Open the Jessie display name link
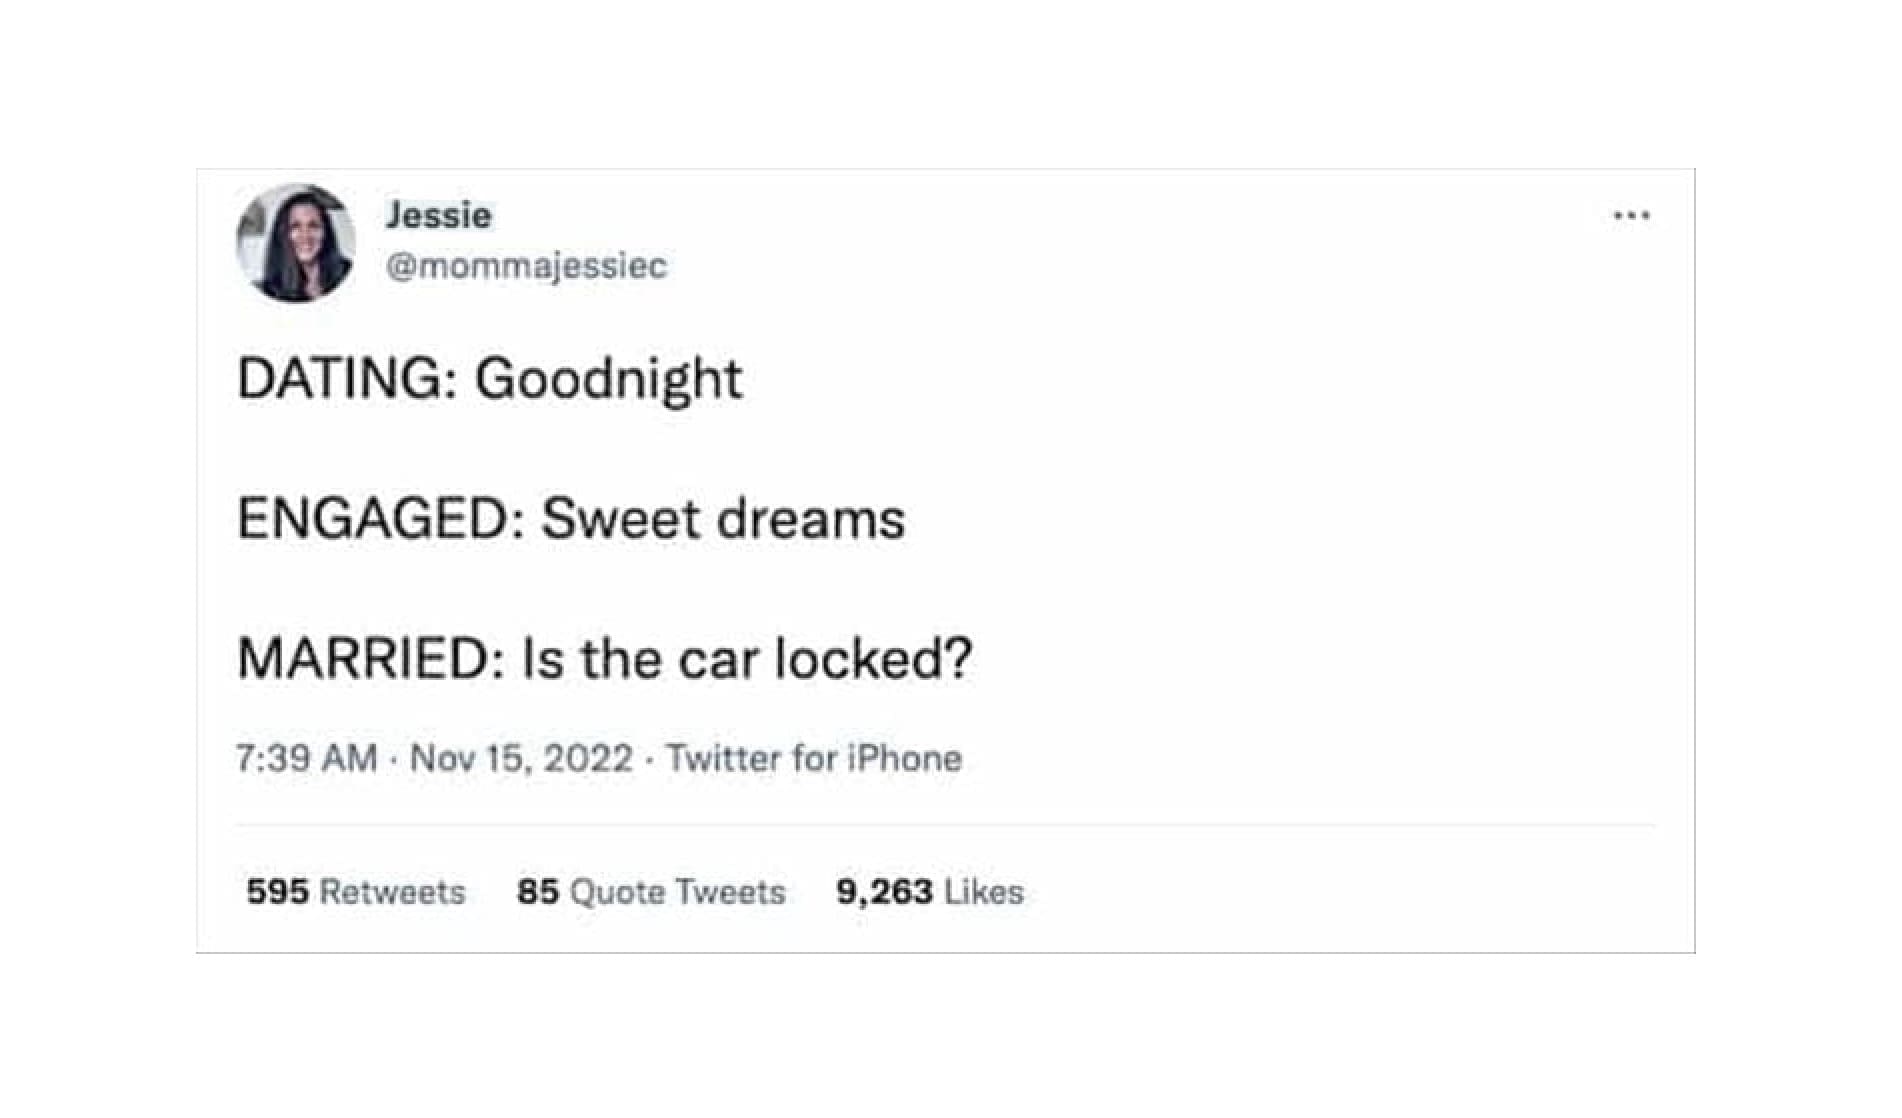The image size is (1902, 1118). (x=438, y=215)
